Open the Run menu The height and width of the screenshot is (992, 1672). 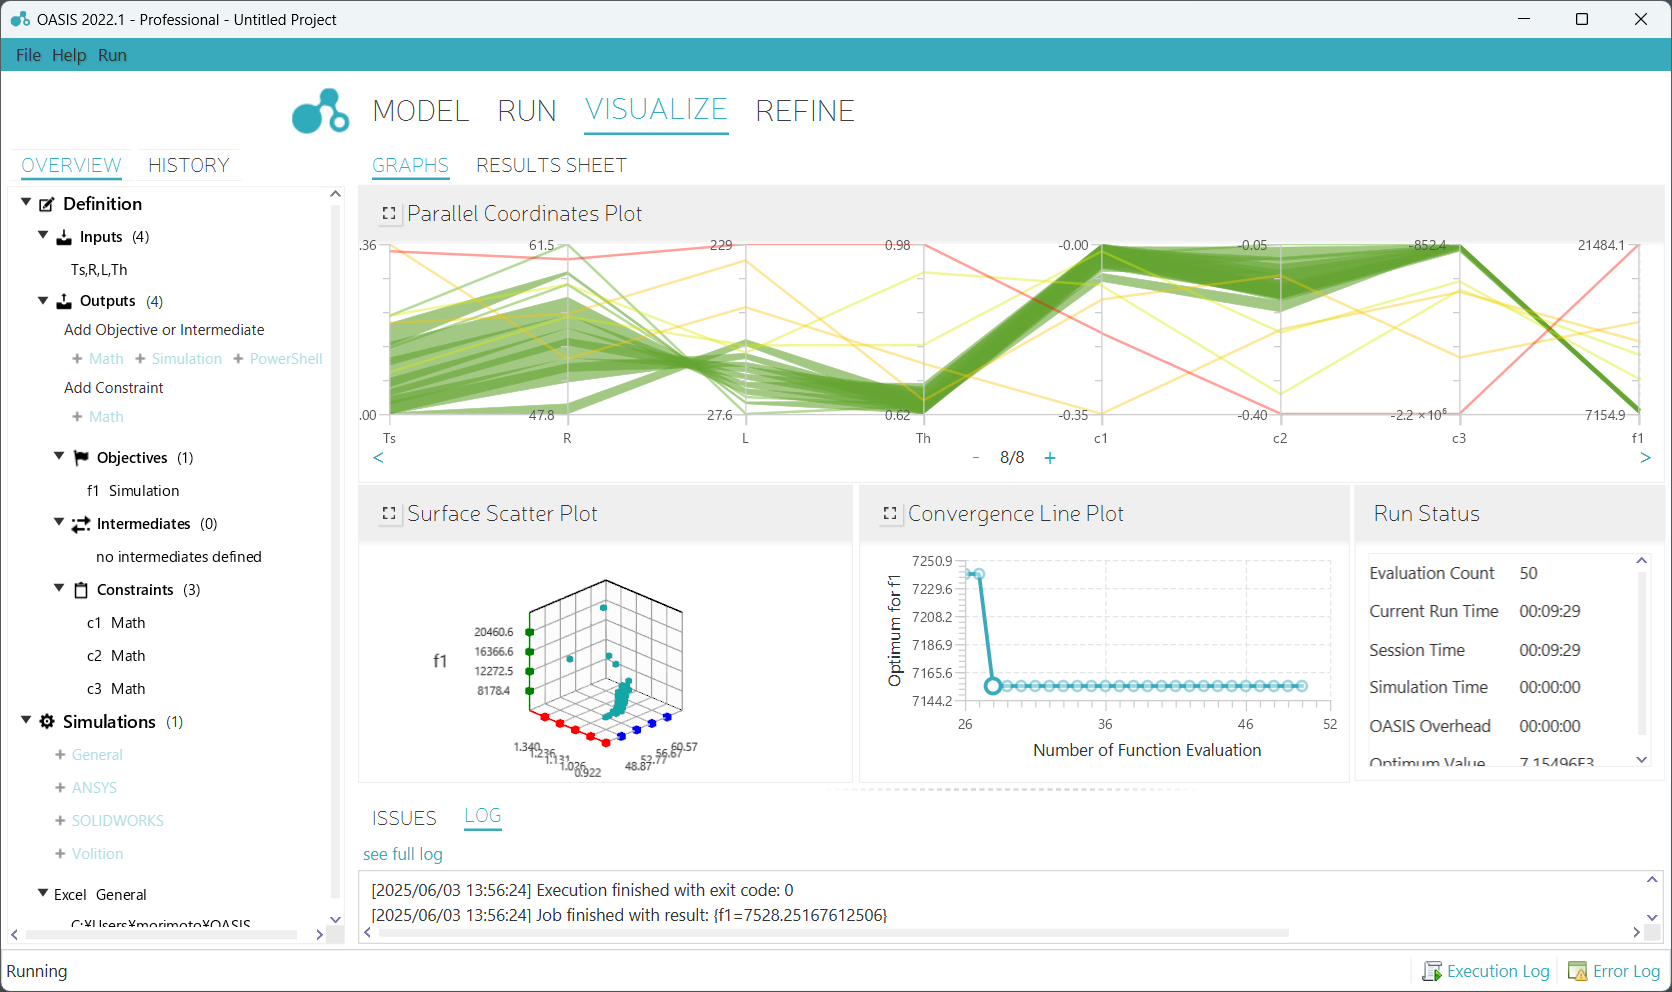click(x=112, y=55)
